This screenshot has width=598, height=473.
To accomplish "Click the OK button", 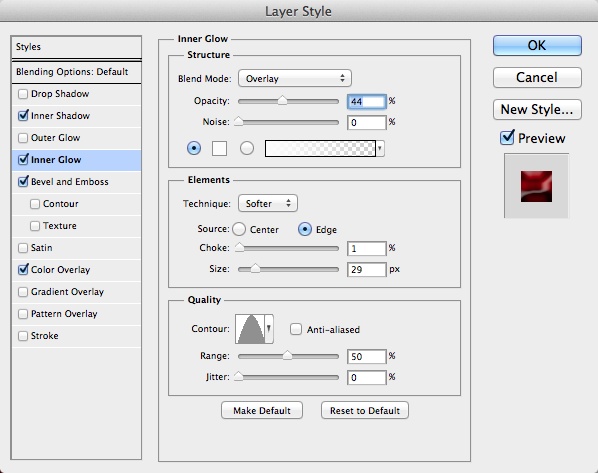I will [x=537, y=45].
